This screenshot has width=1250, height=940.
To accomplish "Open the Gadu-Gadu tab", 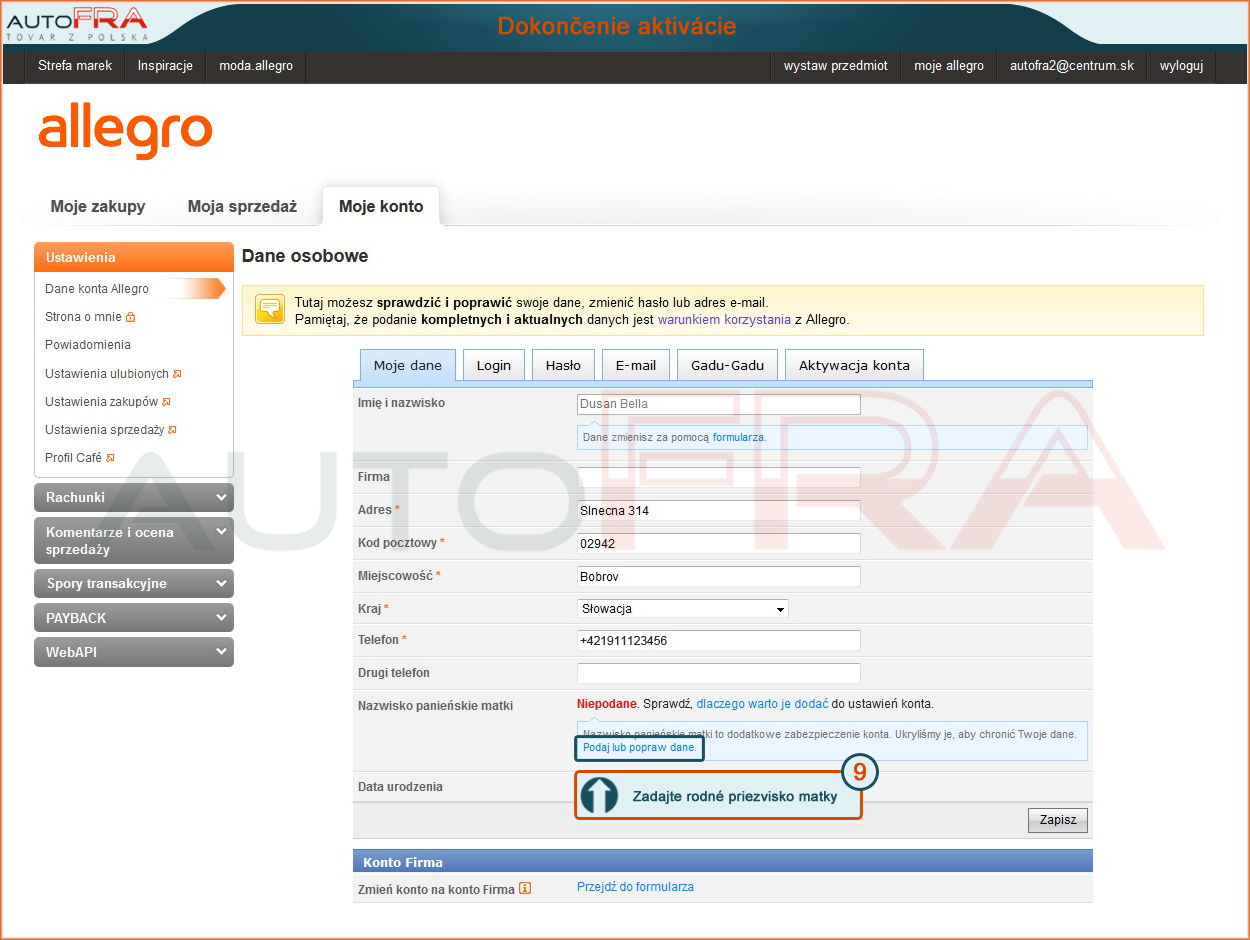I will (727, 366).
